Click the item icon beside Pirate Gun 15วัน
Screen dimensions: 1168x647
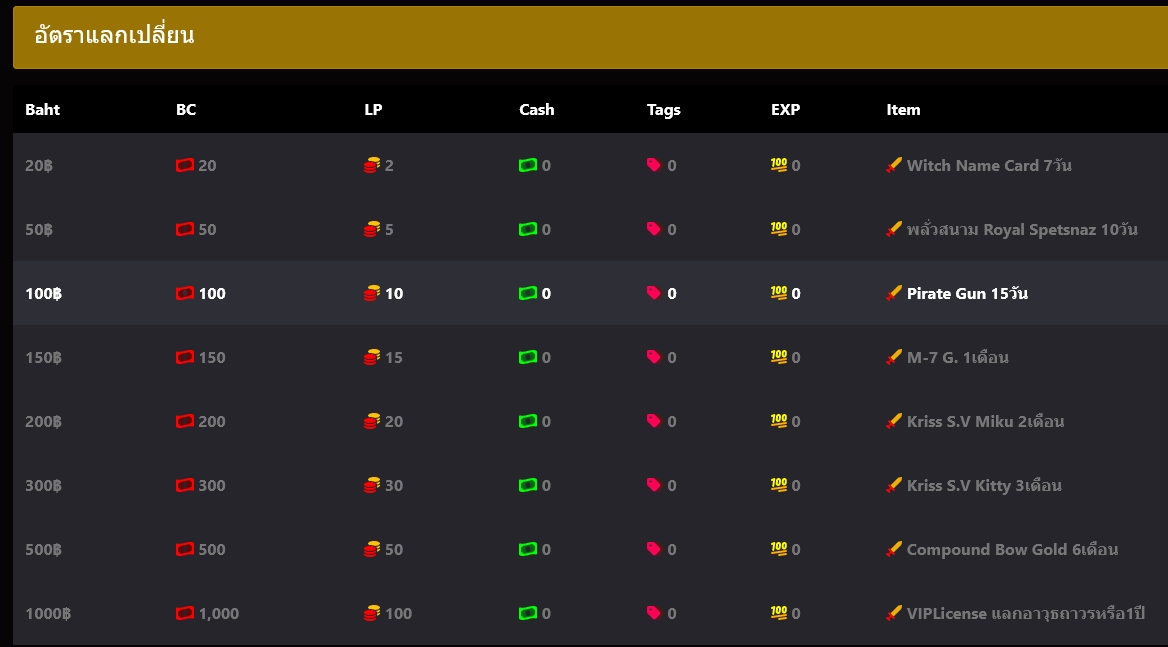(x=894, y=293)
